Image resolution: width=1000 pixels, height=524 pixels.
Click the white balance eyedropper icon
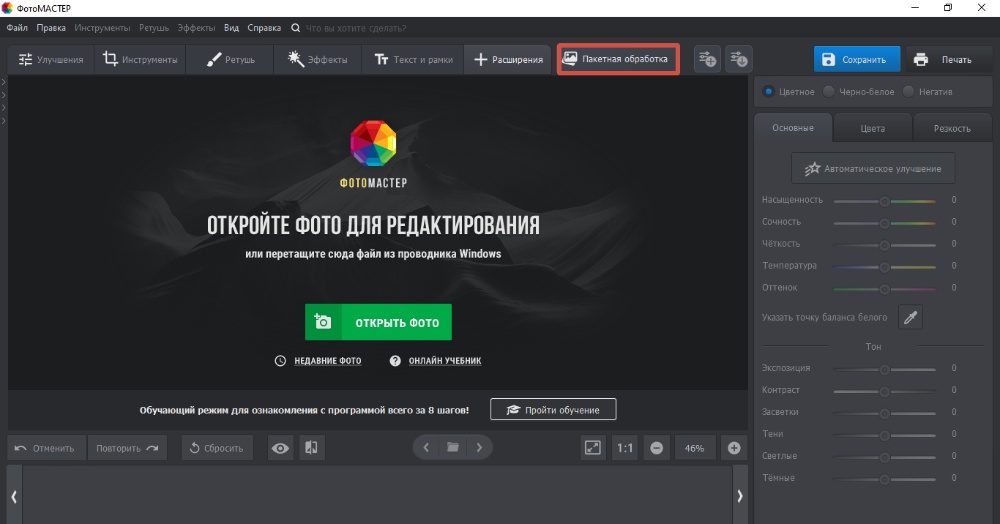[910, 317]
